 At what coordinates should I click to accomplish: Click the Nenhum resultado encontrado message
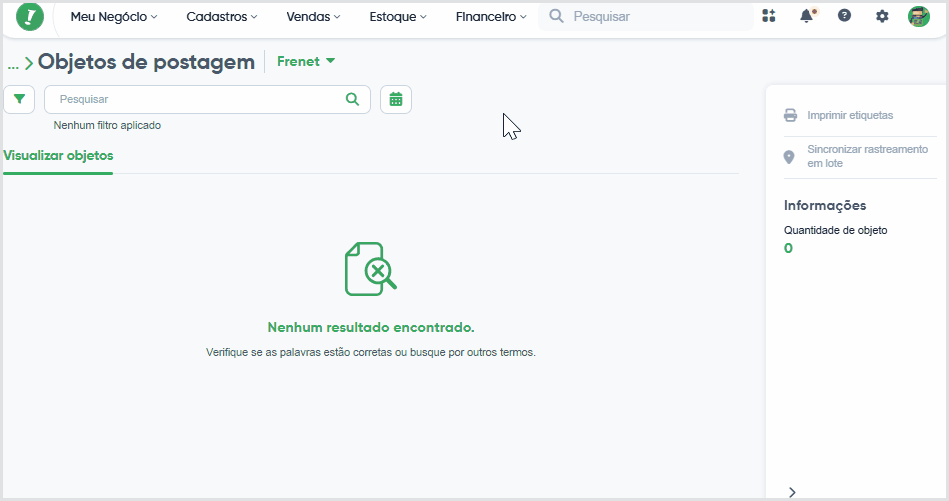point(371,327)
